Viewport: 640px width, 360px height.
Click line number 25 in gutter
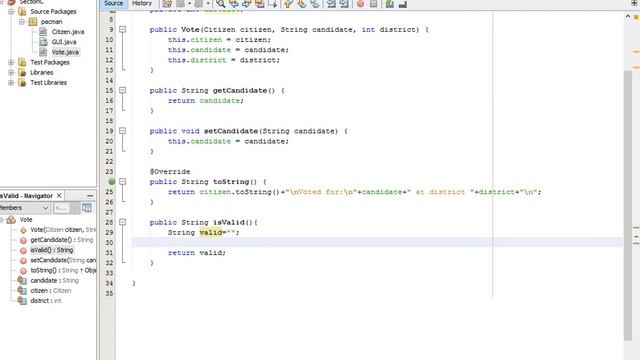coord(109,192)
